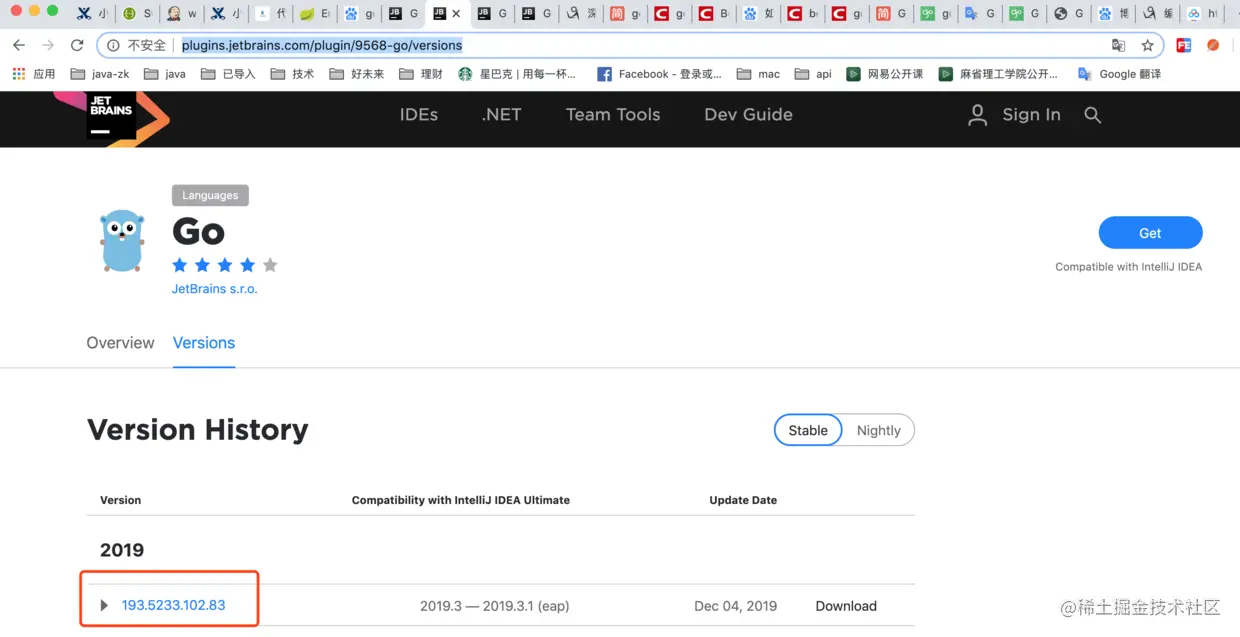Image resolution: width=1240 pixels, height=637 pixels.
Task: Reload the current page
Action: (77, 45)
